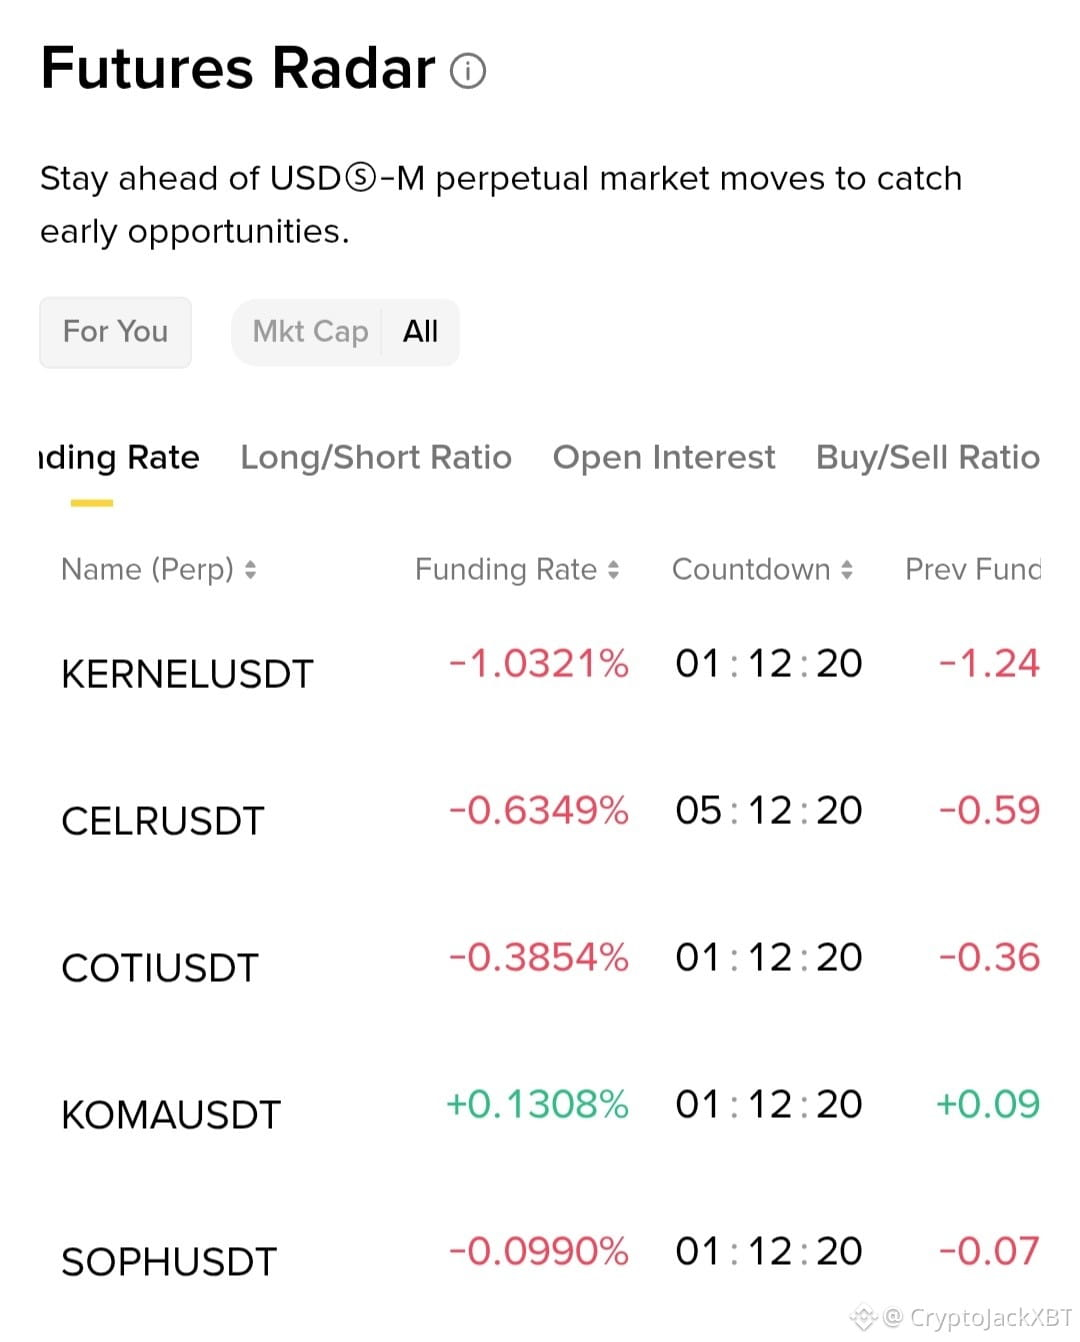Open SOPHUSDT perpetual row
The width and height of the screenshot is (1080, 1342).
pyautogui.click(x=540, y=1256)
